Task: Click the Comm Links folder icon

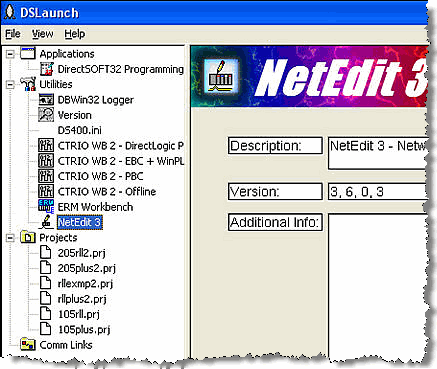Action: [x=28, y=345]
